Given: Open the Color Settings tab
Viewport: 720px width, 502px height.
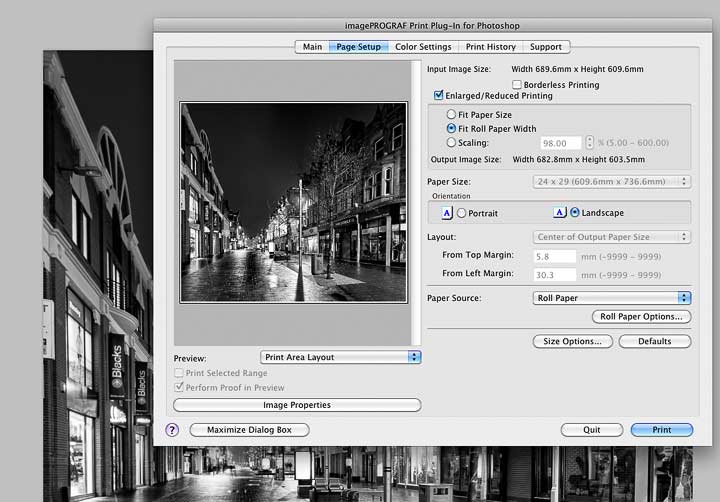Looking at the screenshot, I should pos(423,47).
